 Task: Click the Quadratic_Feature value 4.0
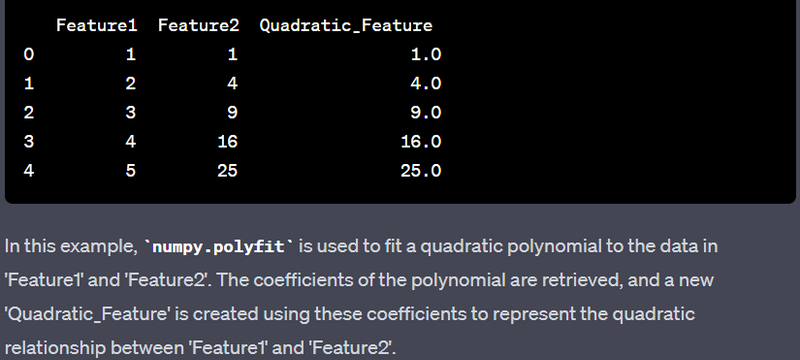point(426,83)
